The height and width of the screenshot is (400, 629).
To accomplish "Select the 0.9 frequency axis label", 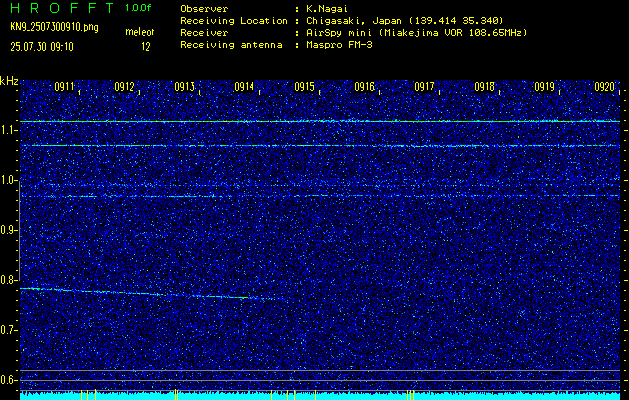I will pos(8,230).
